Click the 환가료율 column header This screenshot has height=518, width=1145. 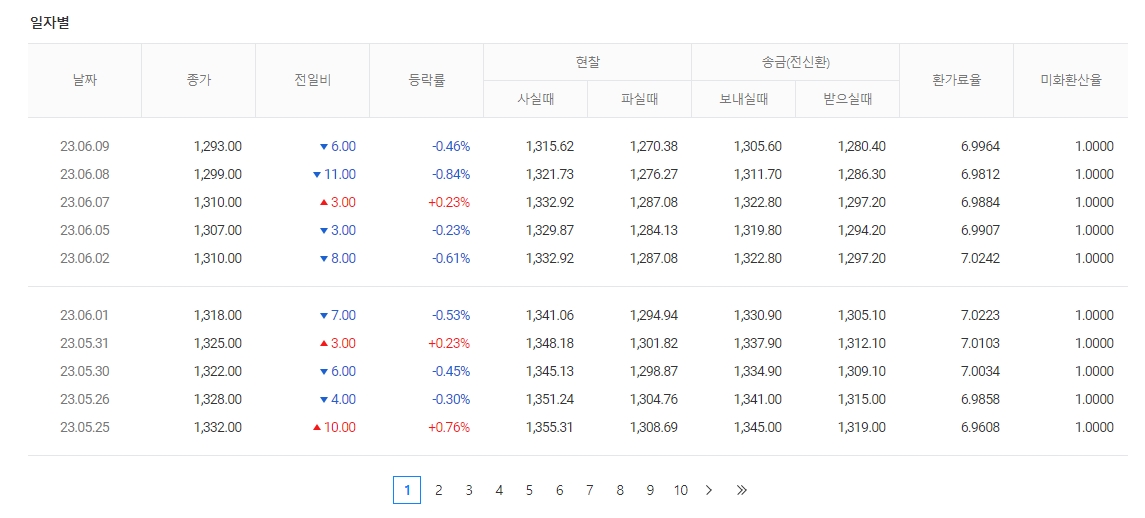coord(957,80)
